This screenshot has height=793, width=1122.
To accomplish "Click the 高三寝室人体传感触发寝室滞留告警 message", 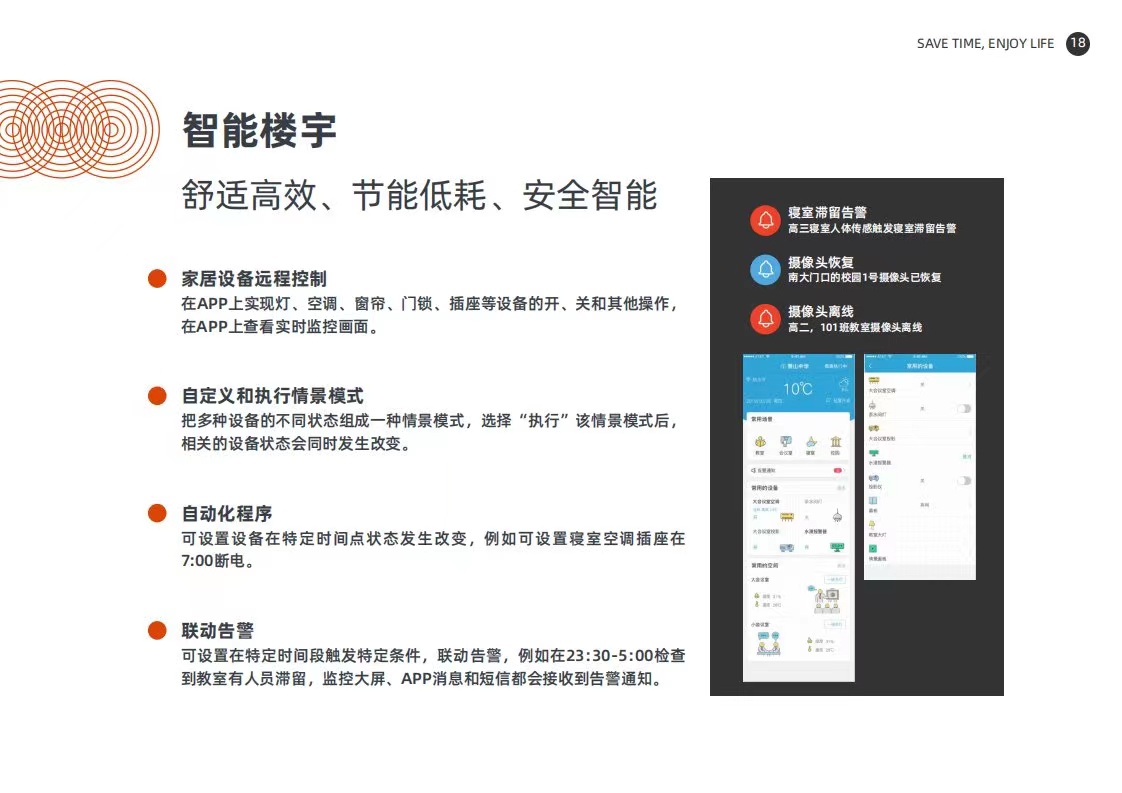I will click(x=872, y=228).
